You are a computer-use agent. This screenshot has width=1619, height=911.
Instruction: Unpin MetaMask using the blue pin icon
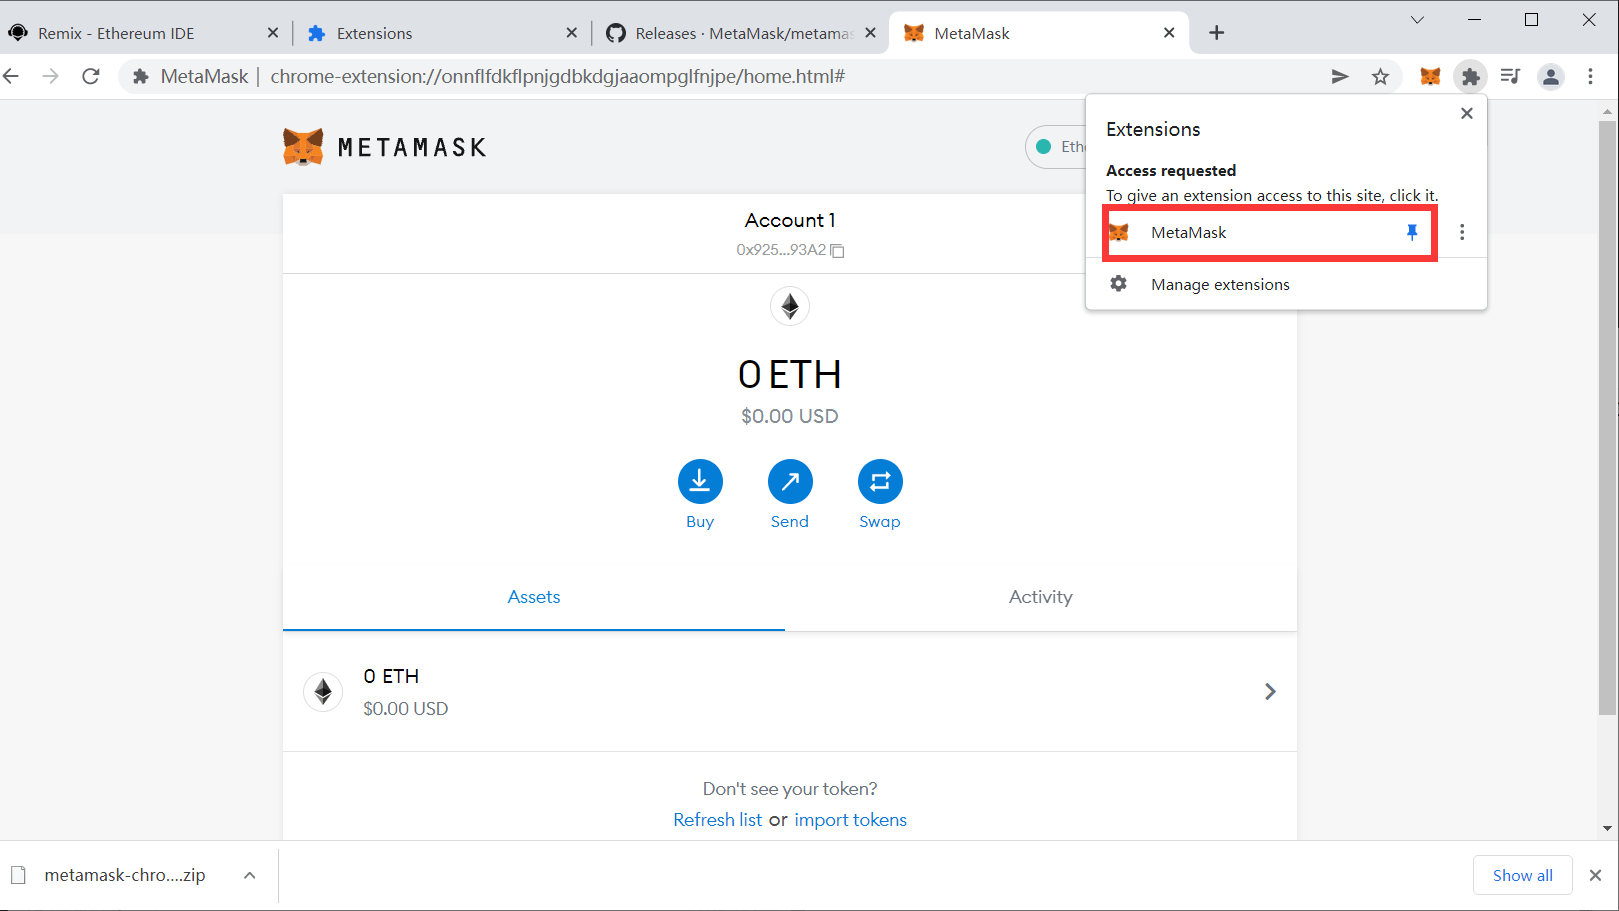pyautogui.click(x=1412, y=232)
